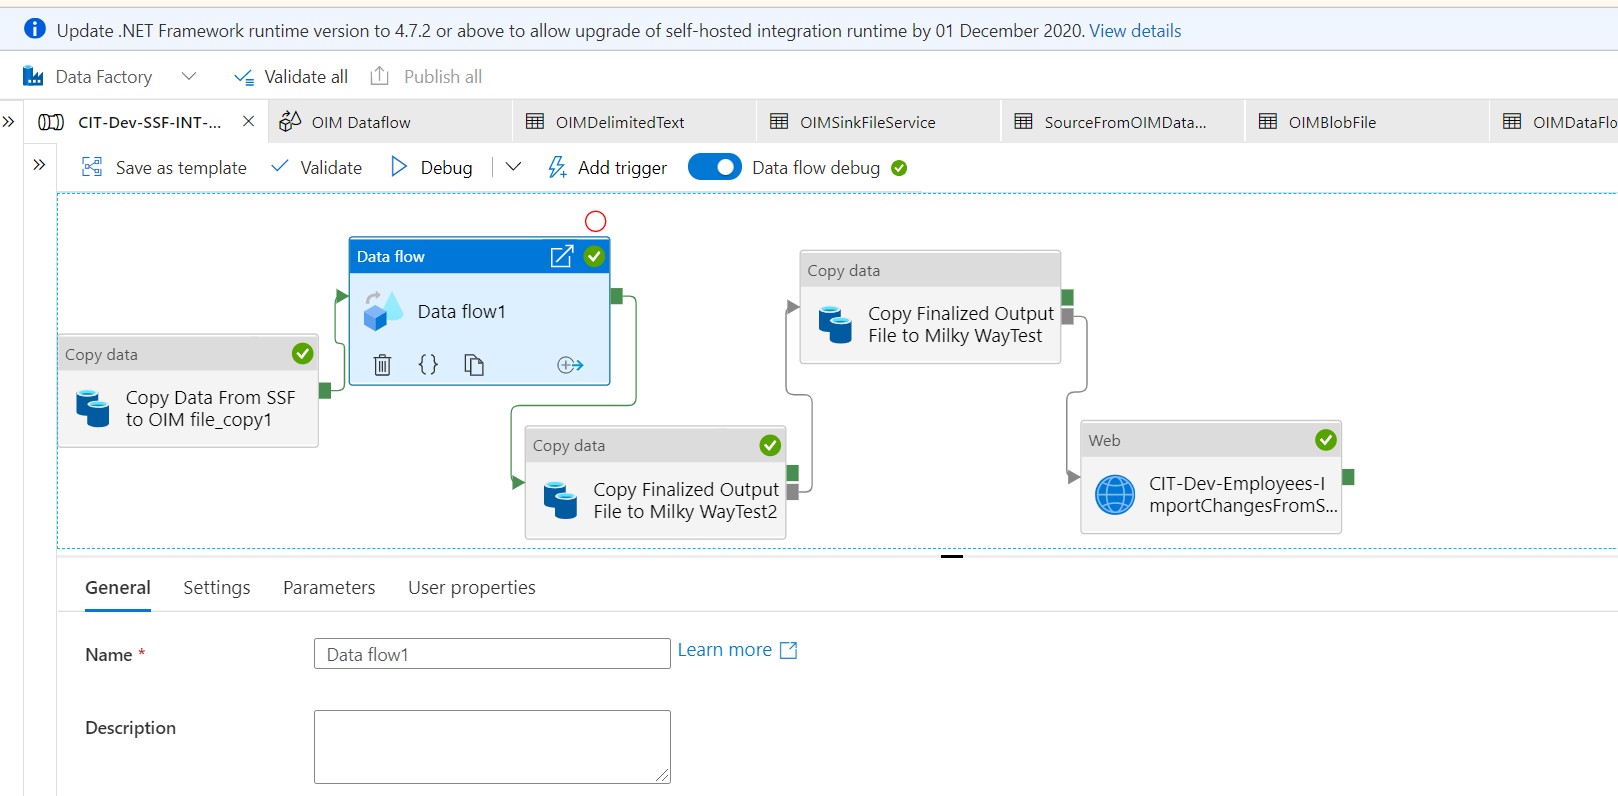Click success checkmark on Web activity
This screenshot has width=1618, height=796.
point(1326,440)
